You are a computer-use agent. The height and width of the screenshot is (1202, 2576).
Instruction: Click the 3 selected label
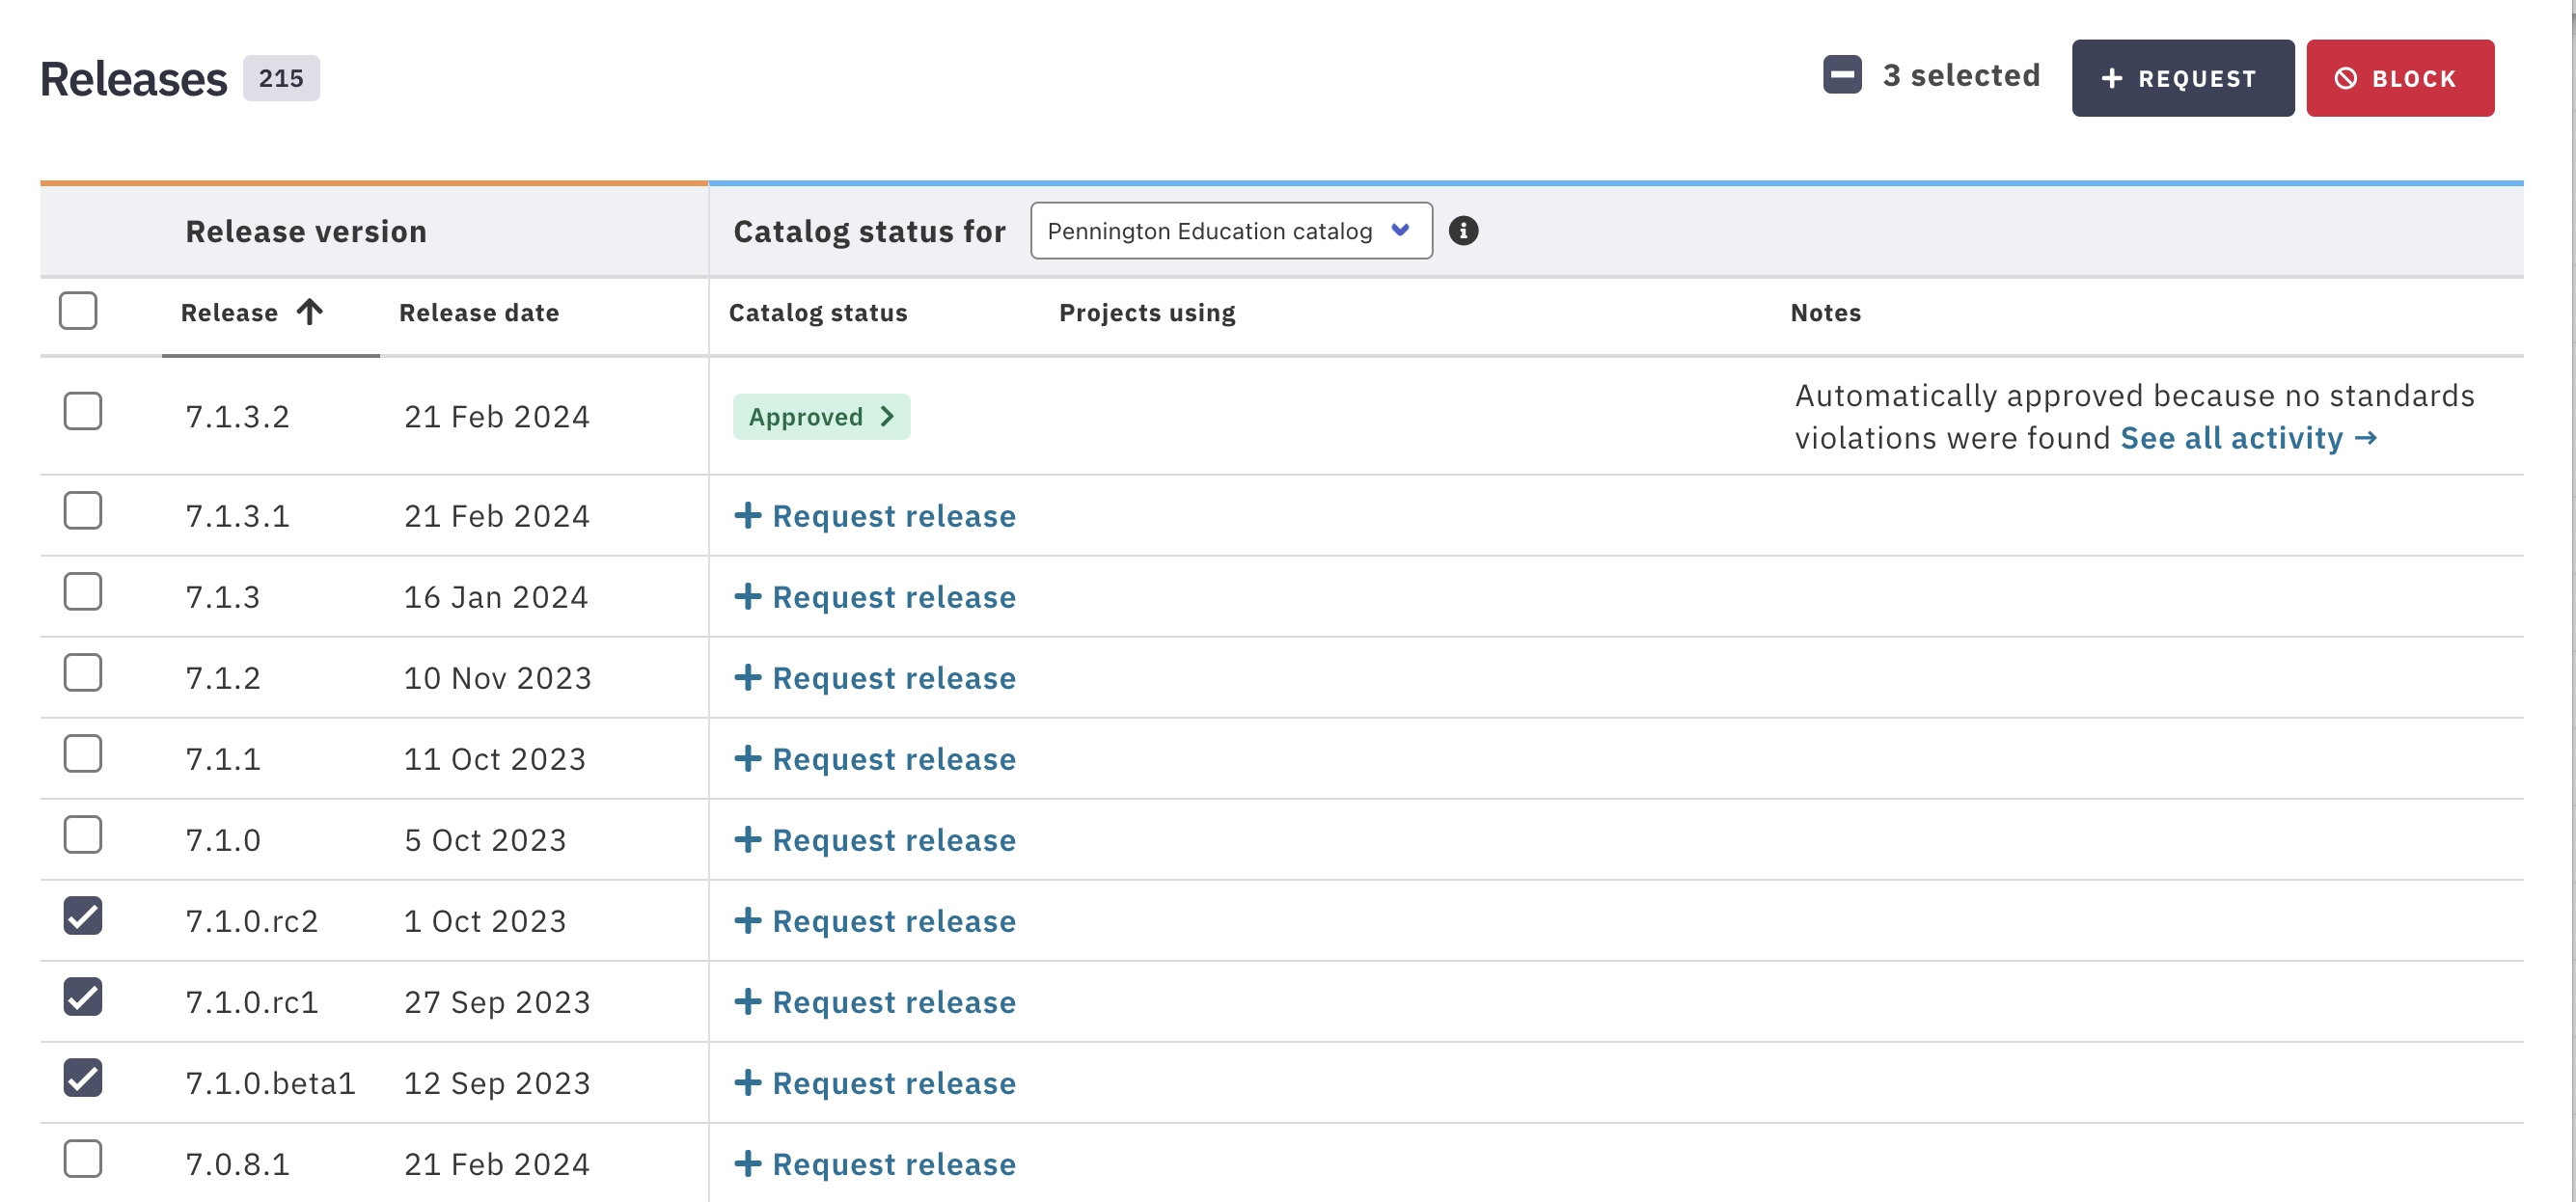(x=1961, y=75)
